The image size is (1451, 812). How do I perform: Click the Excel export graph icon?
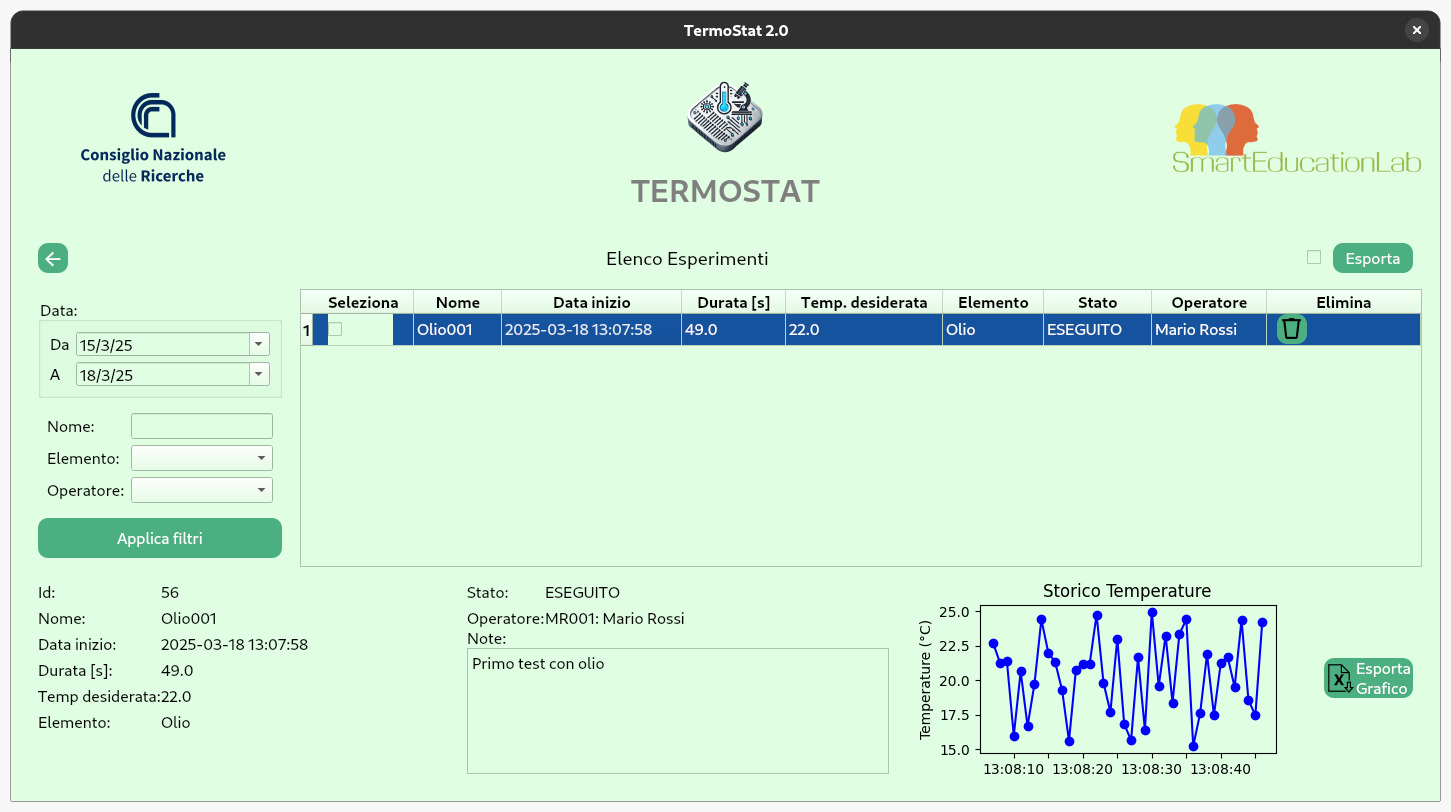(x=1339, y=678)
